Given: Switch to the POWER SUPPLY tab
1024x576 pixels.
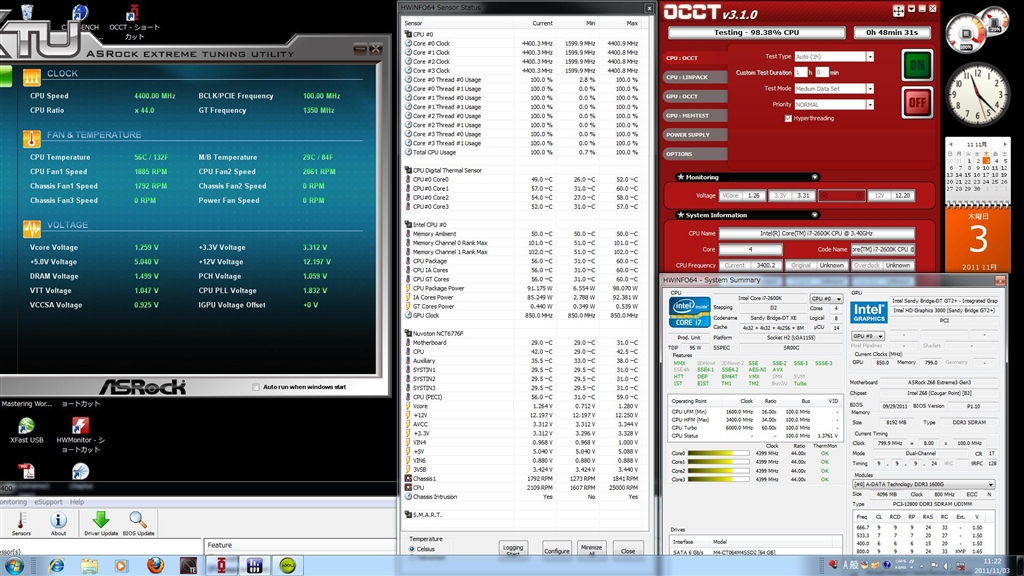Looking at the screenshot, I should (x=695, y=135).
